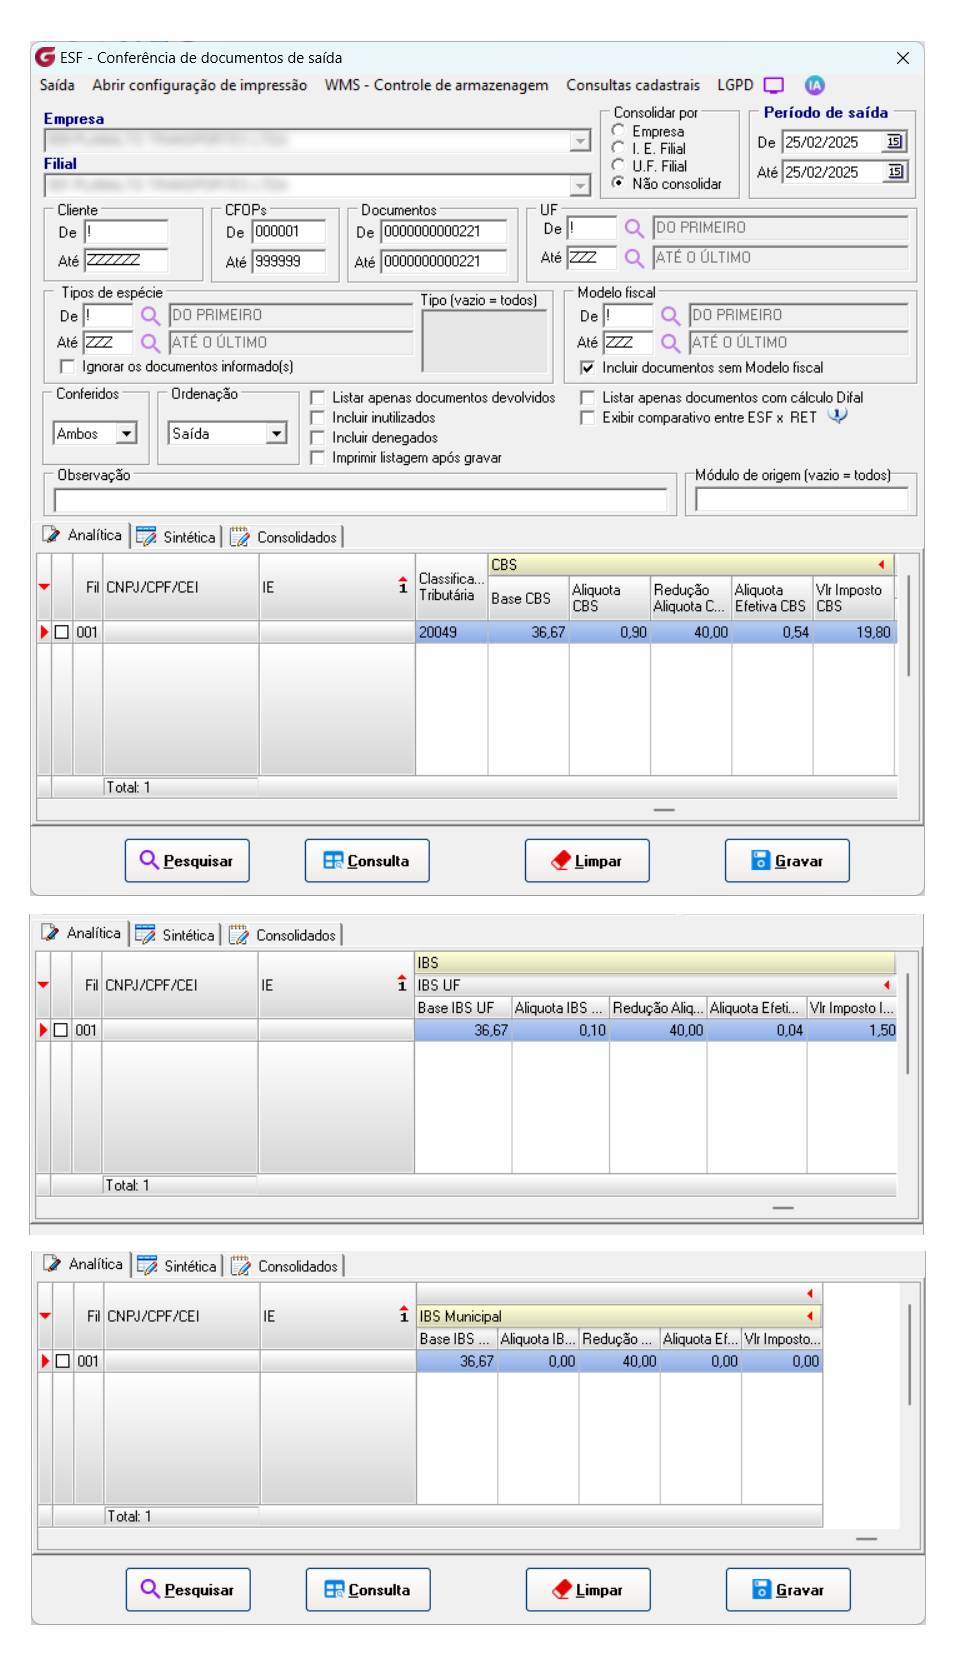Click the bottom Gravar button
Image resolution: width=955 pixels, height=1680 pixels.
click(x=788, y=1590)
